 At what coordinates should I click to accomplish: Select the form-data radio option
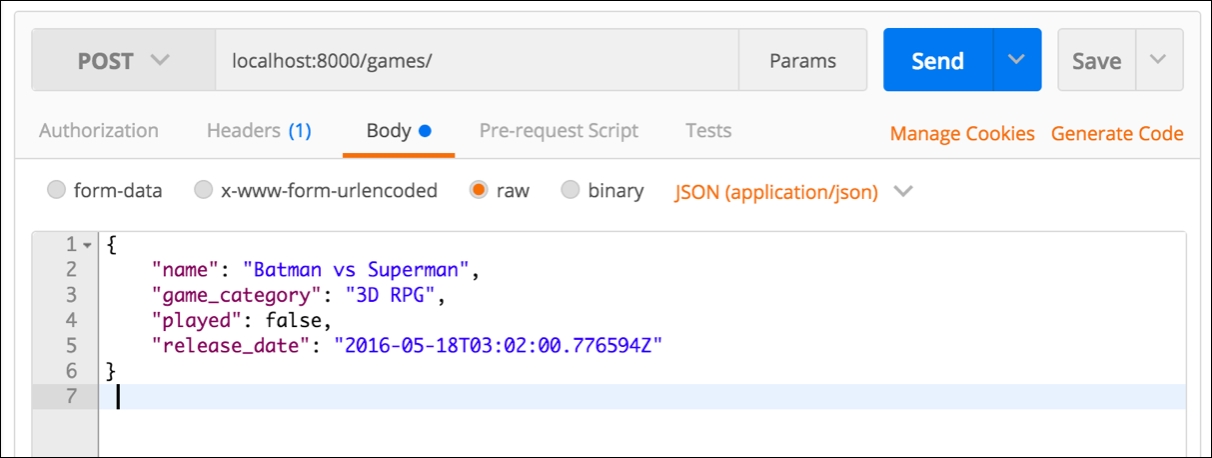(x=57, y=190)
